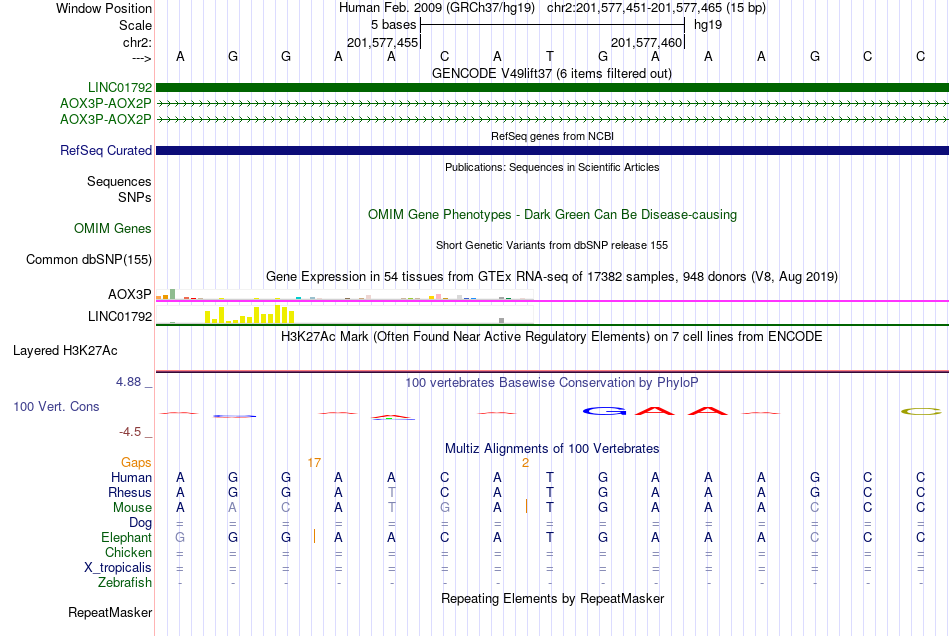Click the hg19 label beside the scale bar

point(708,25)
